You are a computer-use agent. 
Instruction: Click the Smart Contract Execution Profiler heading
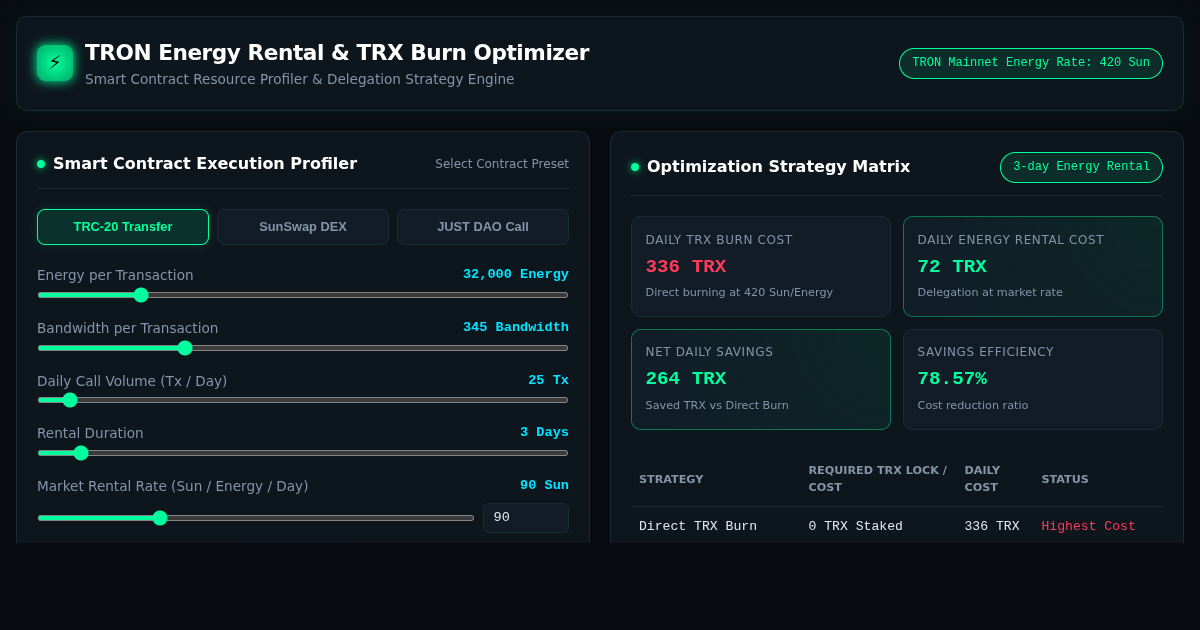coord(205,164)
